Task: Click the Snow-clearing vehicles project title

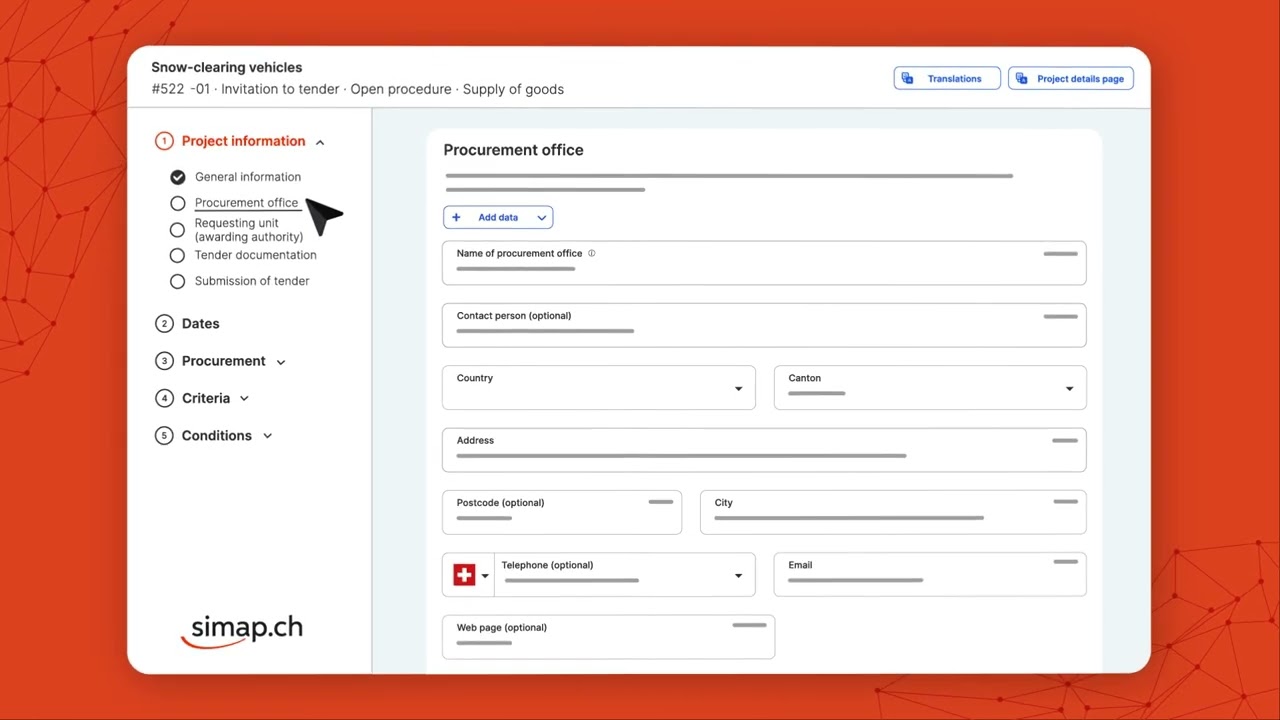Action: click(x=227, y=67)
